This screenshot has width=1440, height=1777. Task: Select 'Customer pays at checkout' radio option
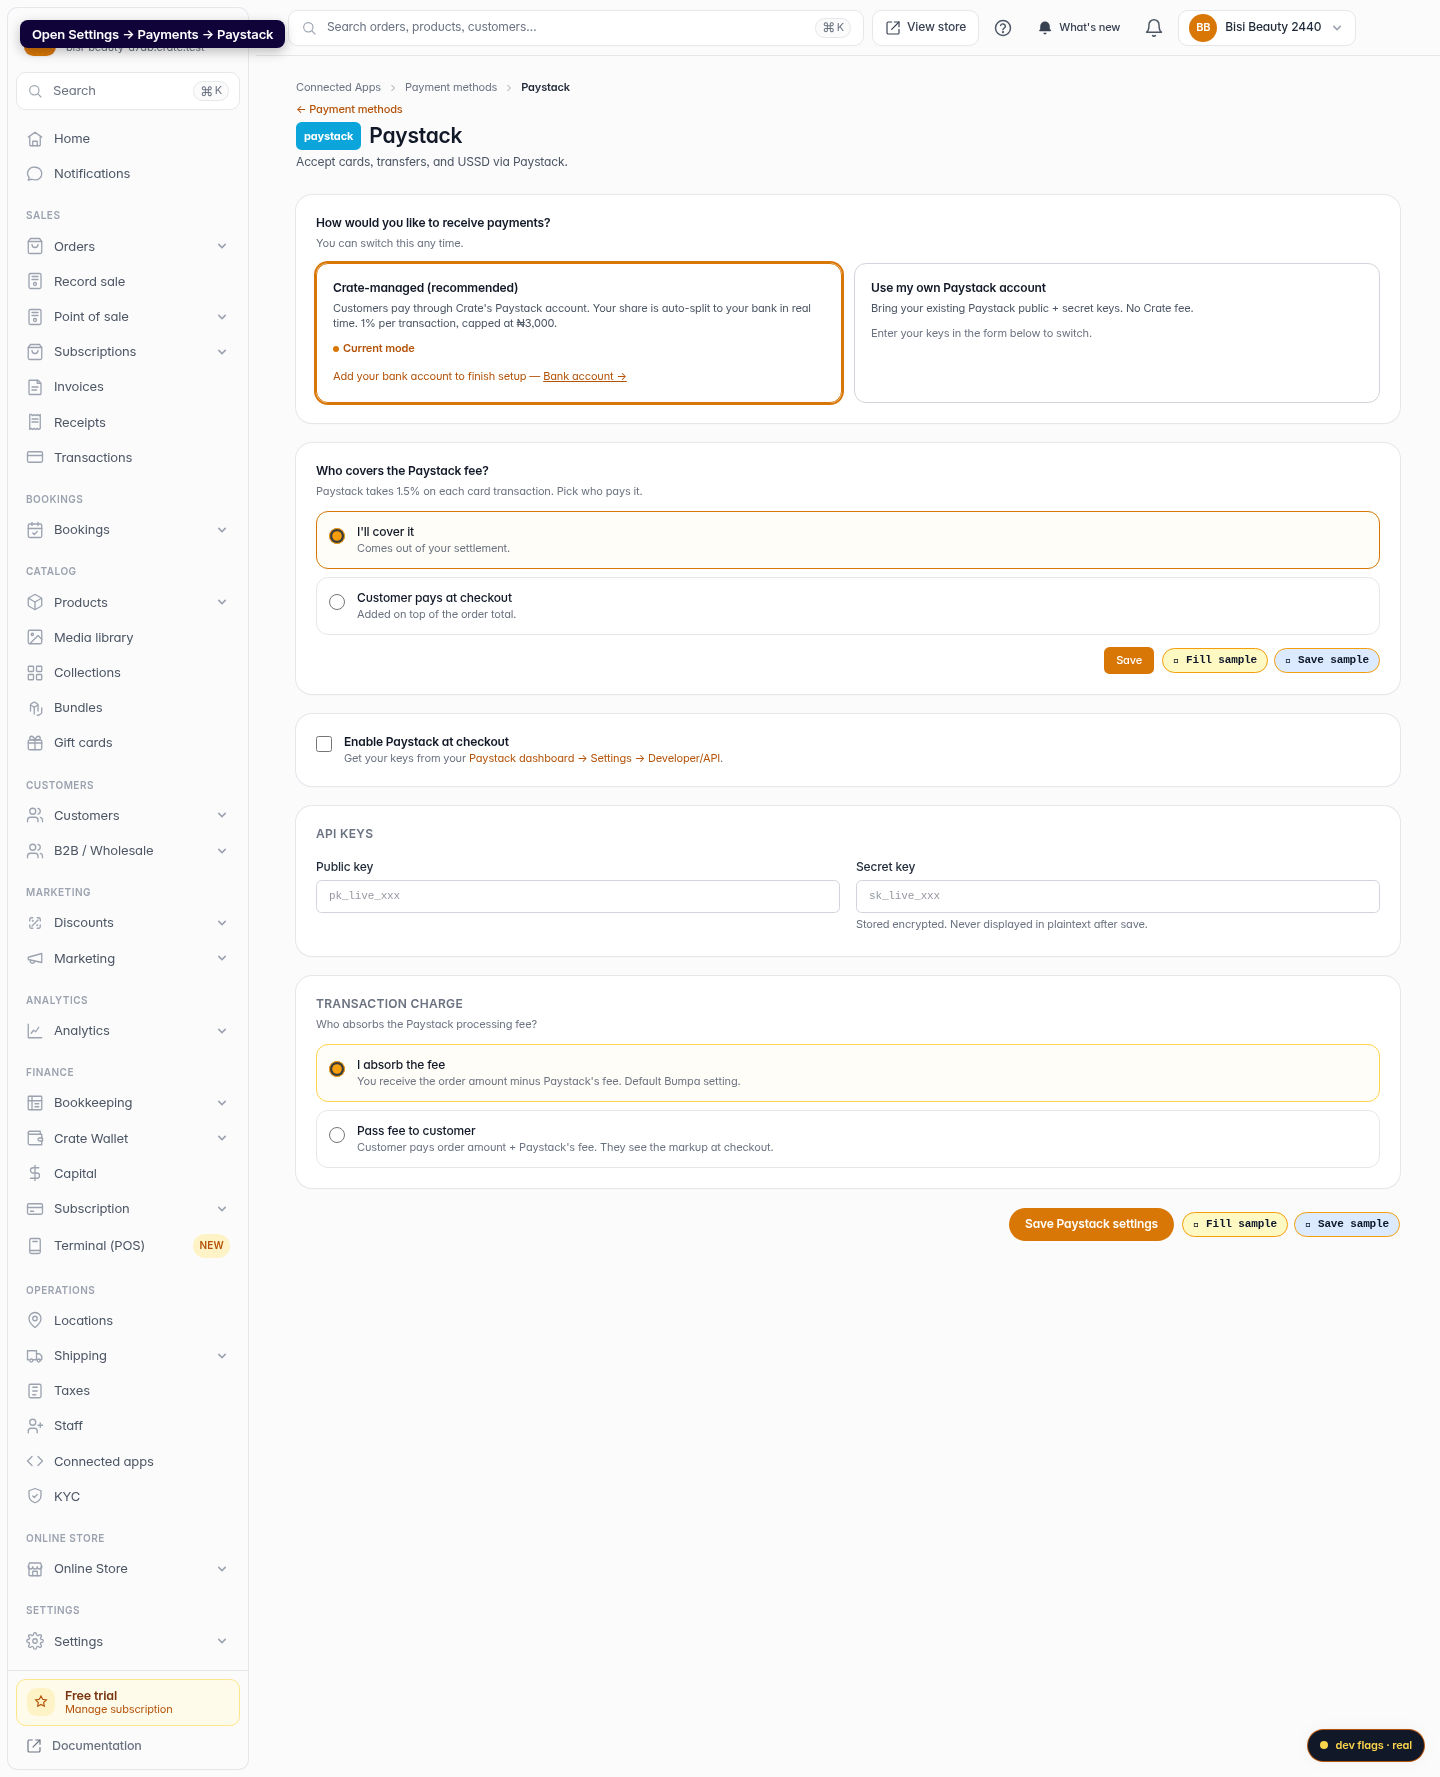point(337,602)
